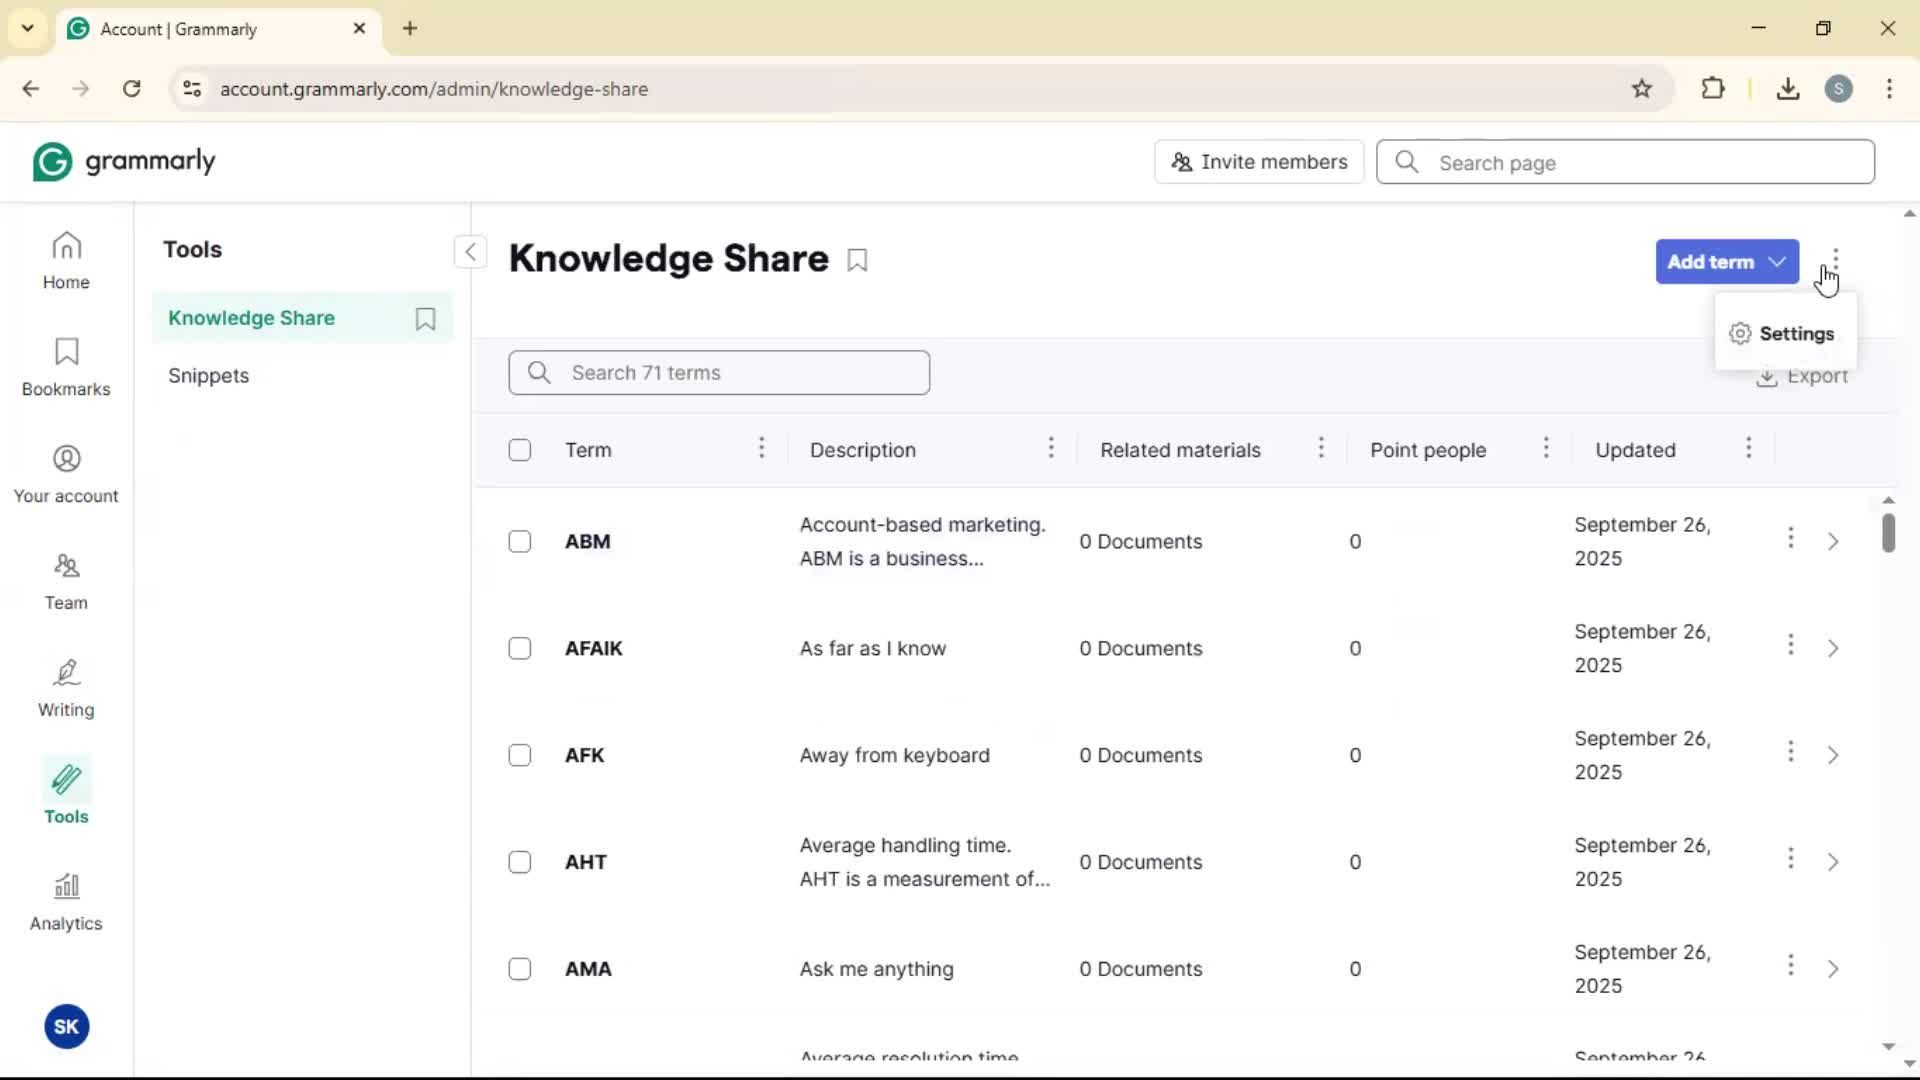1920x1080 pixels.
Task: Open the Home sidebar section
Action: tap(66, 260)
